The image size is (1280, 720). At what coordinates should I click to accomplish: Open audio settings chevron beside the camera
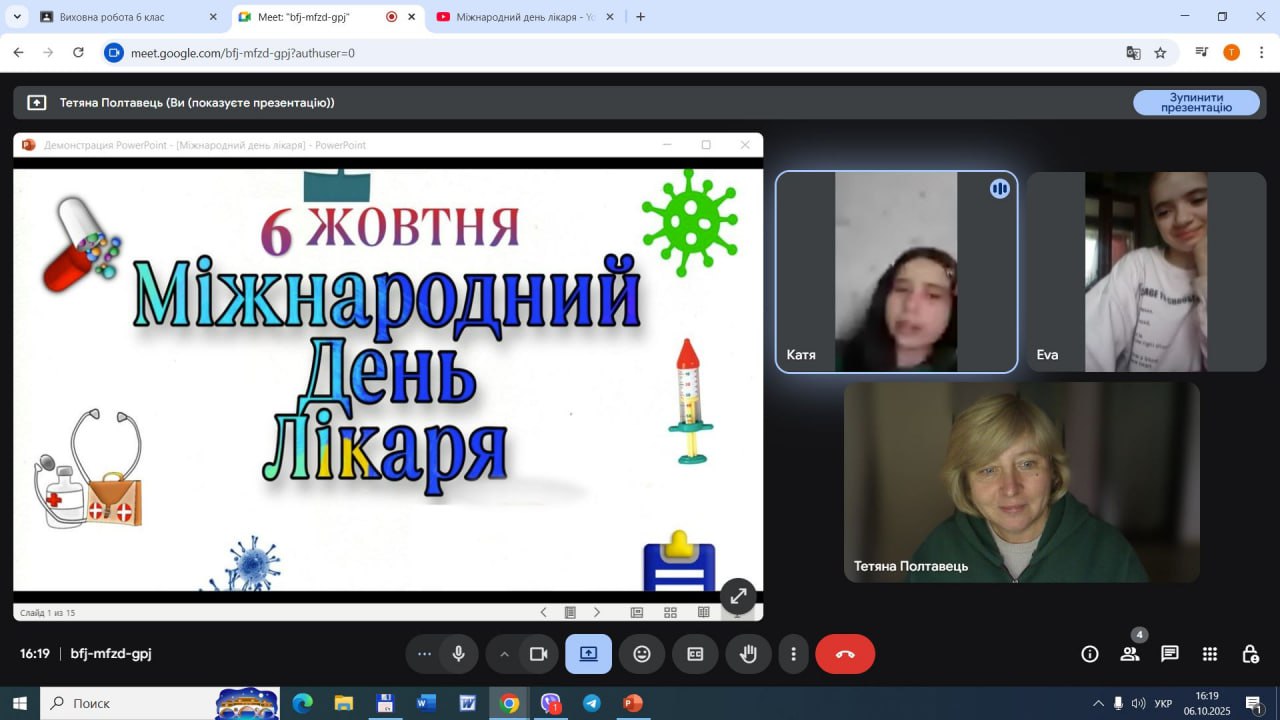click(x=505, y=654)
